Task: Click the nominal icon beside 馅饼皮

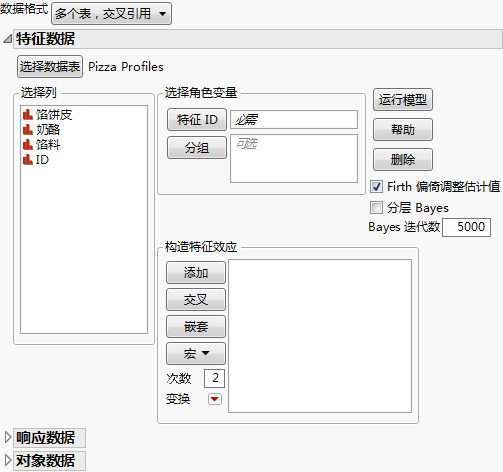Action: [x=28, y=115]
